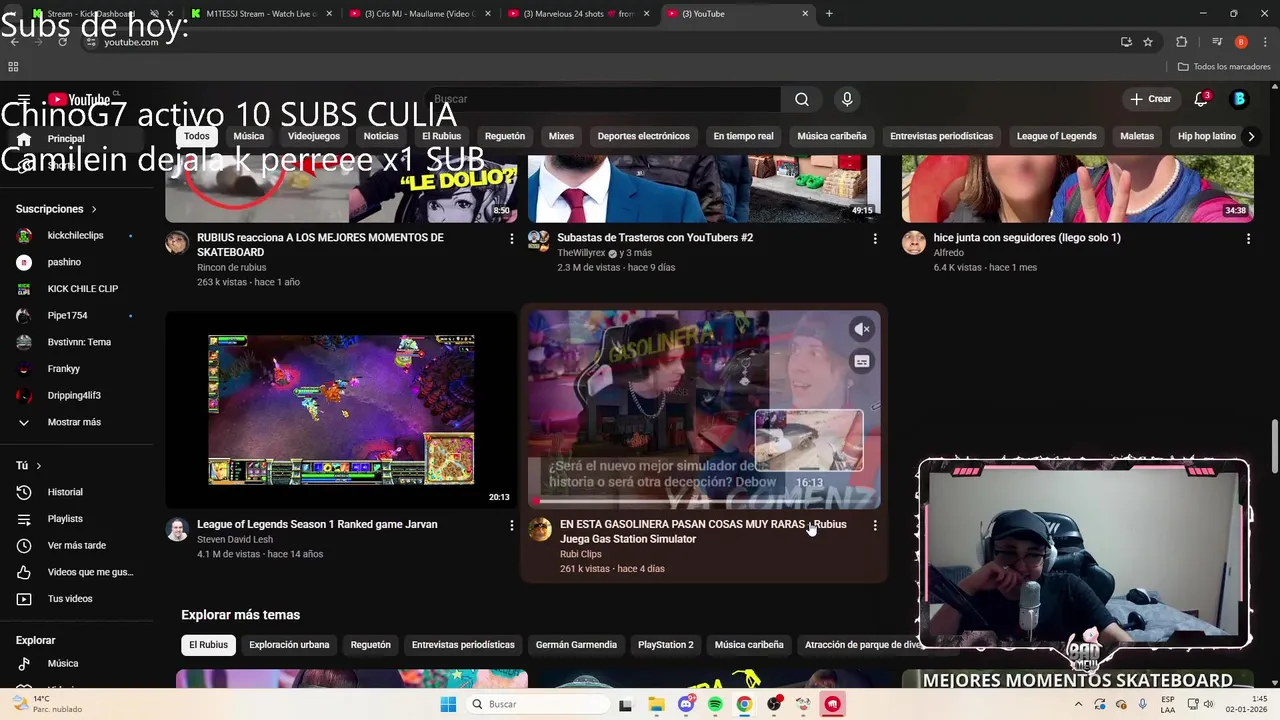Open the Windows Start menu
The image size is (1280, 720).
tap(448, 704)
